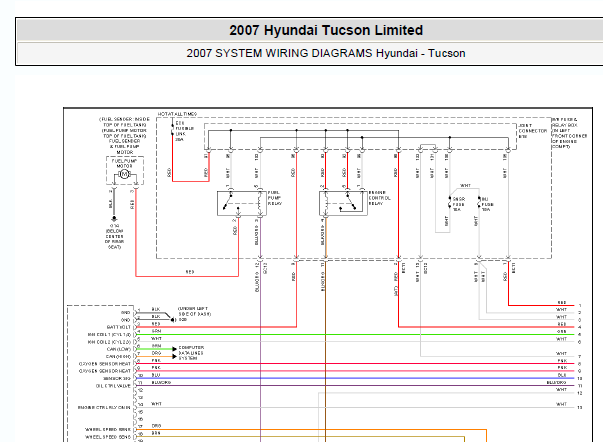Click the "HOT AT ALL TIMES" label
Image resolution: width=603 pixels, height=442 pixels.
pos(177,114)
